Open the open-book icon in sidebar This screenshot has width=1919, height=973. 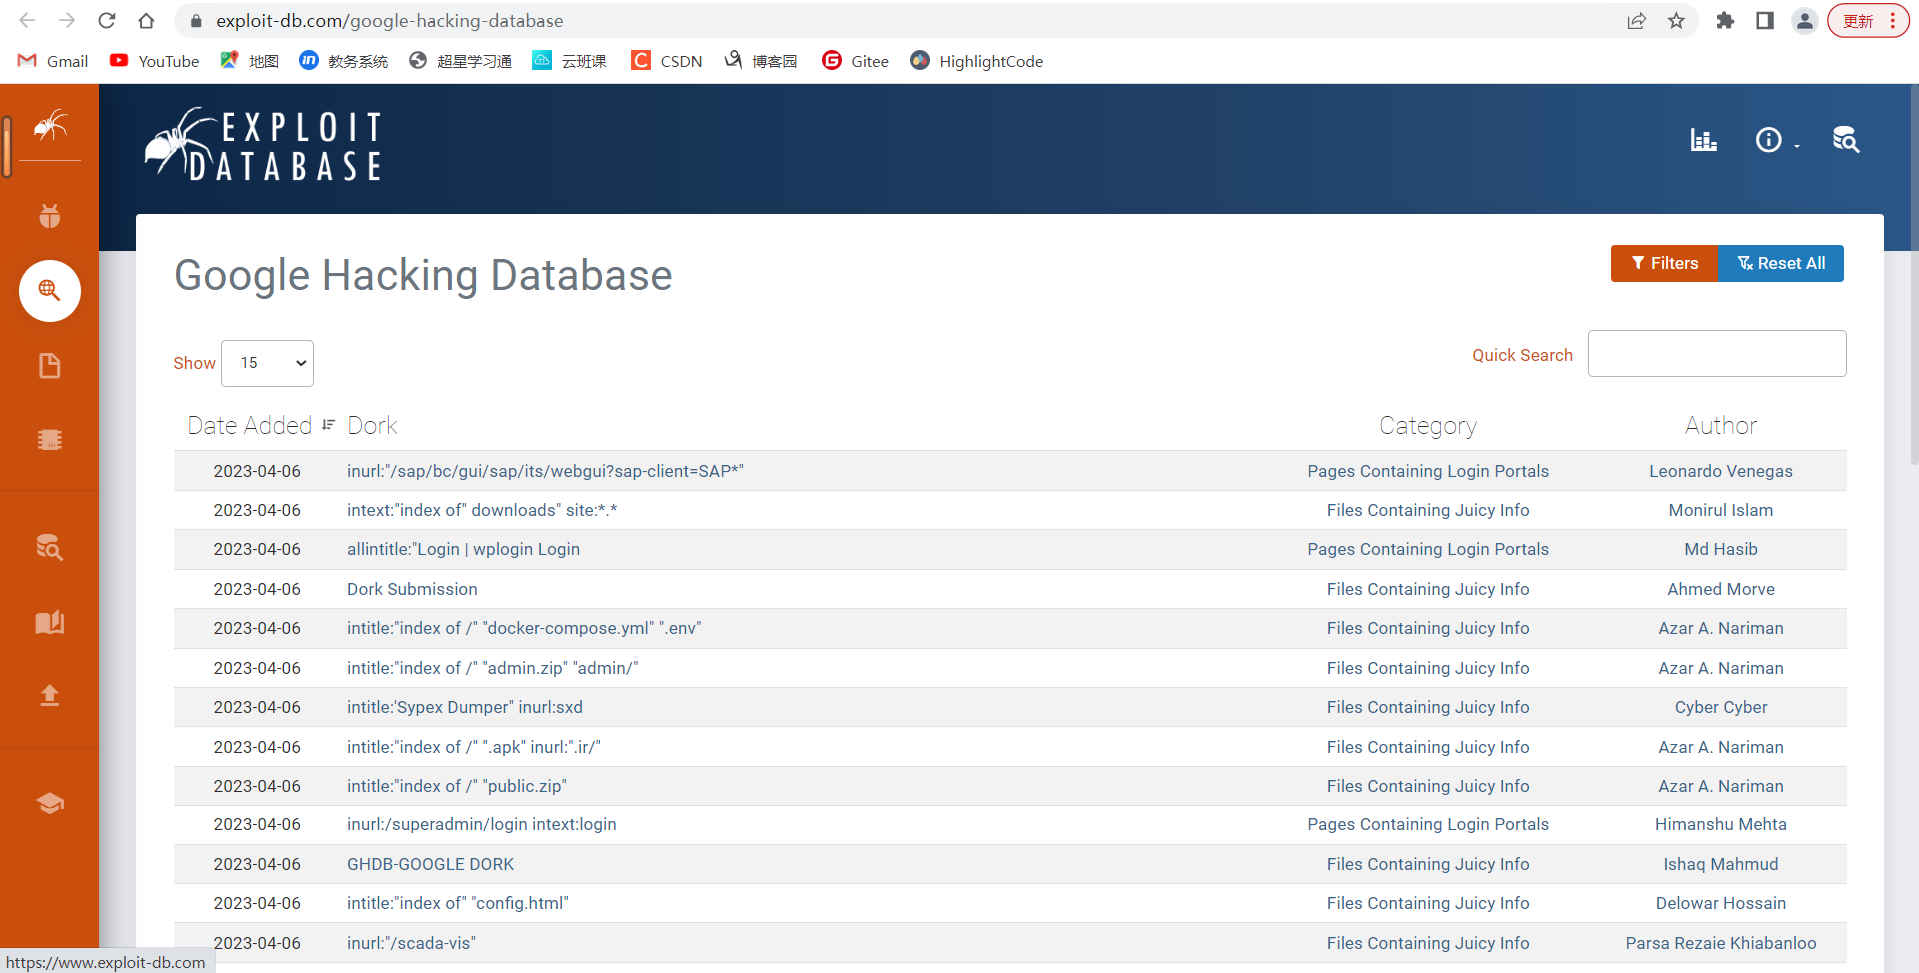49,622
